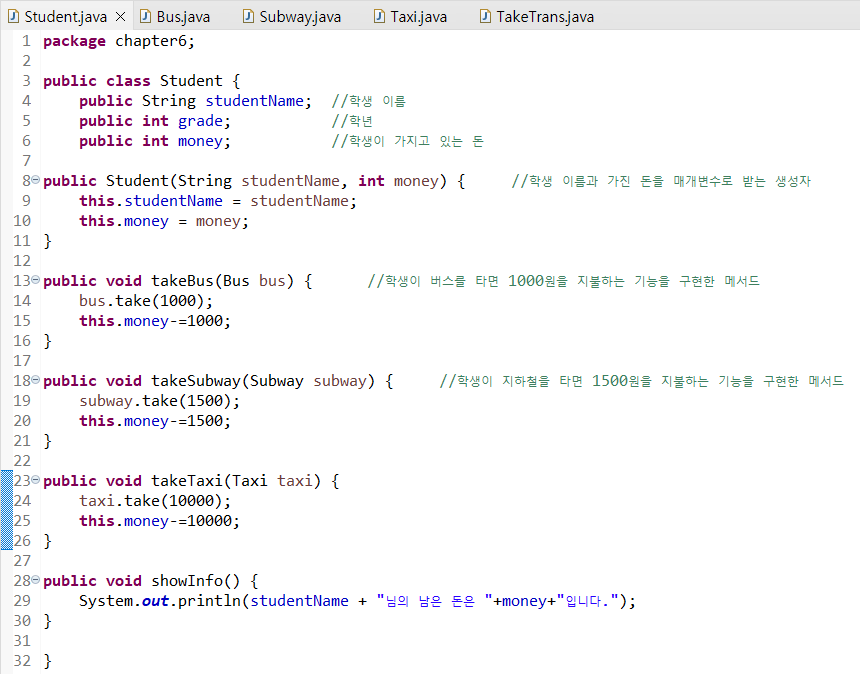This screenshot has height=674, width=860.
Task: Click the Java file icon on Subway.java tab
Action: point(248,16)
